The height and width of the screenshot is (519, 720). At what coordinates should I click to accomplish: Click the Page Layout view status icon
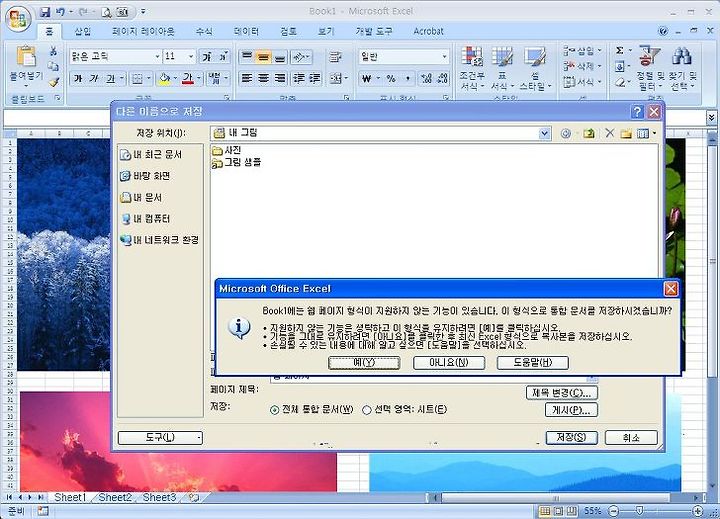[558, 511]
